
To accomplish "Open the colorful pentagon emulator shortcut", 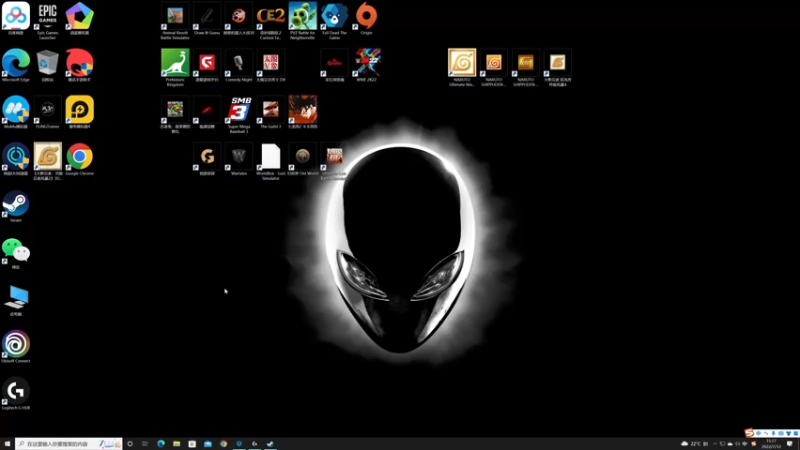I will point(80,18).
